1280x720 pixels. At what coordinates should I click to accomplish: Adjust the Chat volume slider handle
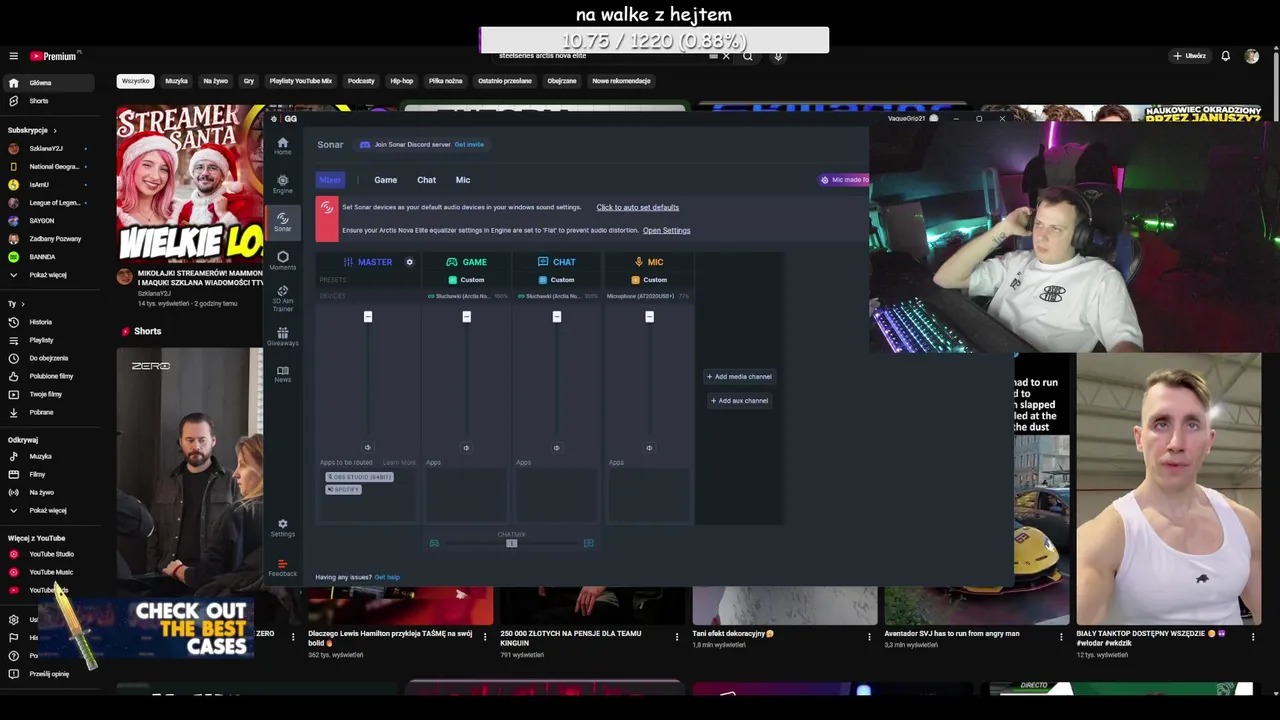(x=557, y=317)
